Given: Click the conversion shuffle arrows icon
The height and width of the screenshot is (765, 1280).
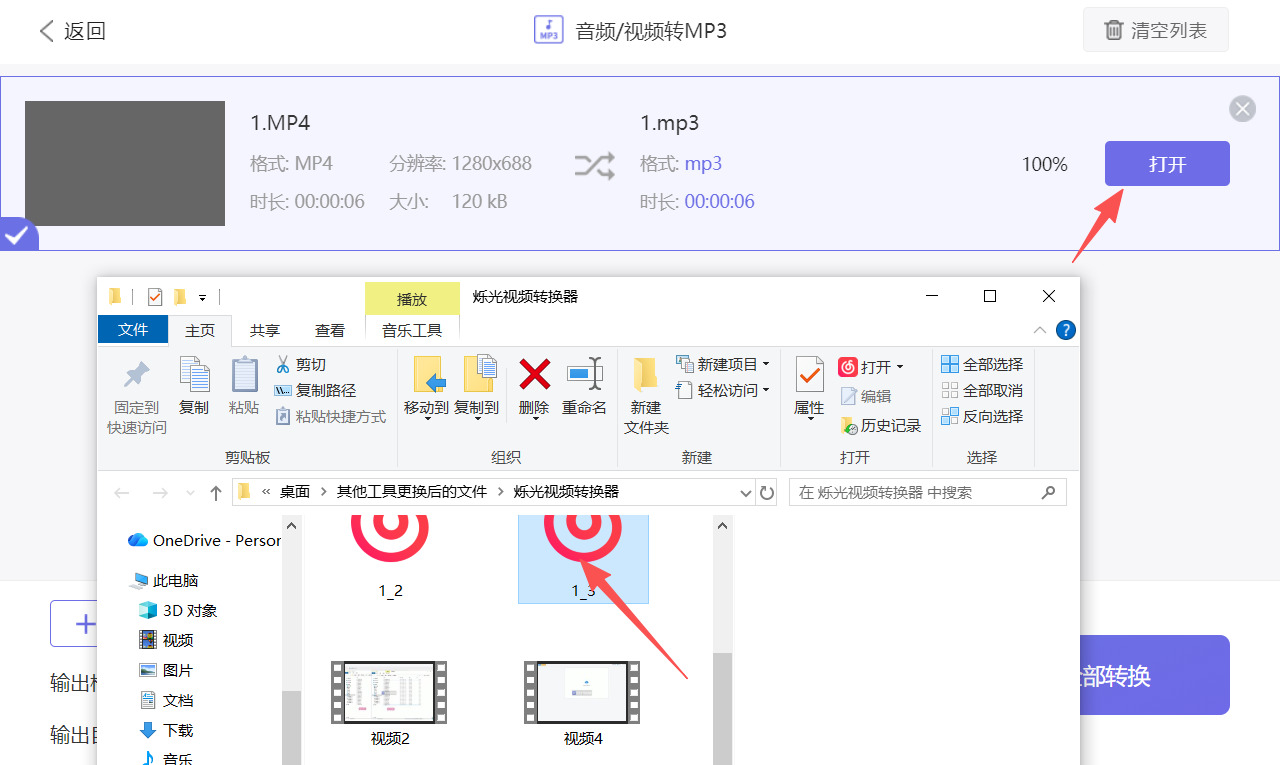Looking at the screenshot, I should pyautogui.click(x=595, y=164).
